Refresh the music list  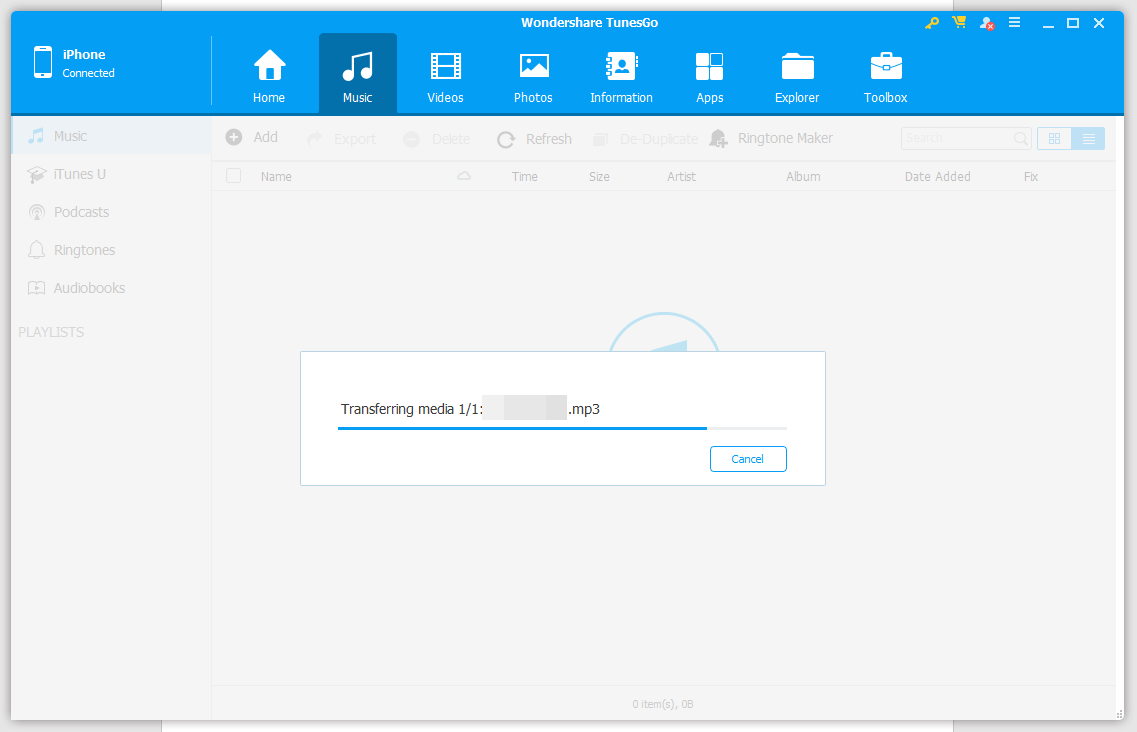pyautogui.click(x=534, y=139)
